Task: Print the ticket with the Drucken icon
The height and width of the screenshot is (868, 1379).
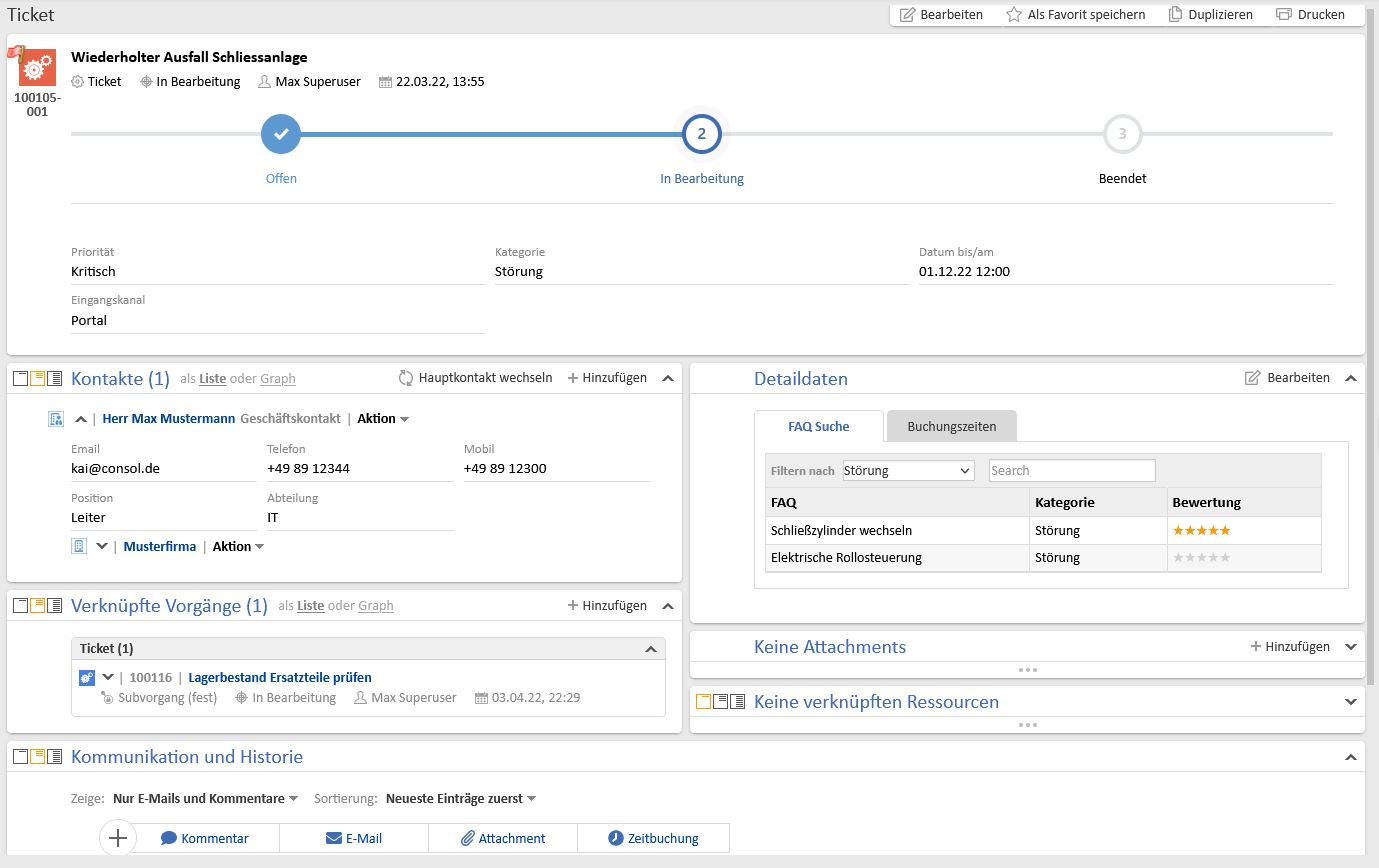Action: (x=1283, y=14)
